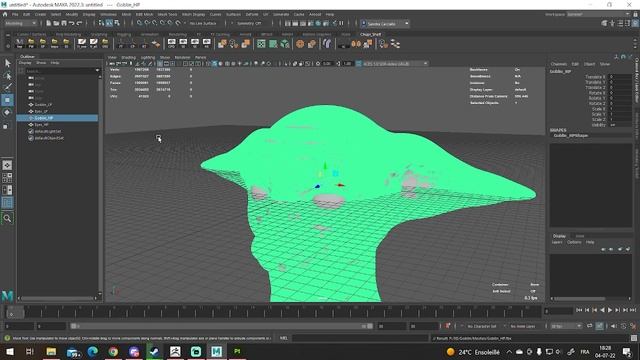Click the Open Scene folder icon
The image size is (640, 360).
pos(56,24)
